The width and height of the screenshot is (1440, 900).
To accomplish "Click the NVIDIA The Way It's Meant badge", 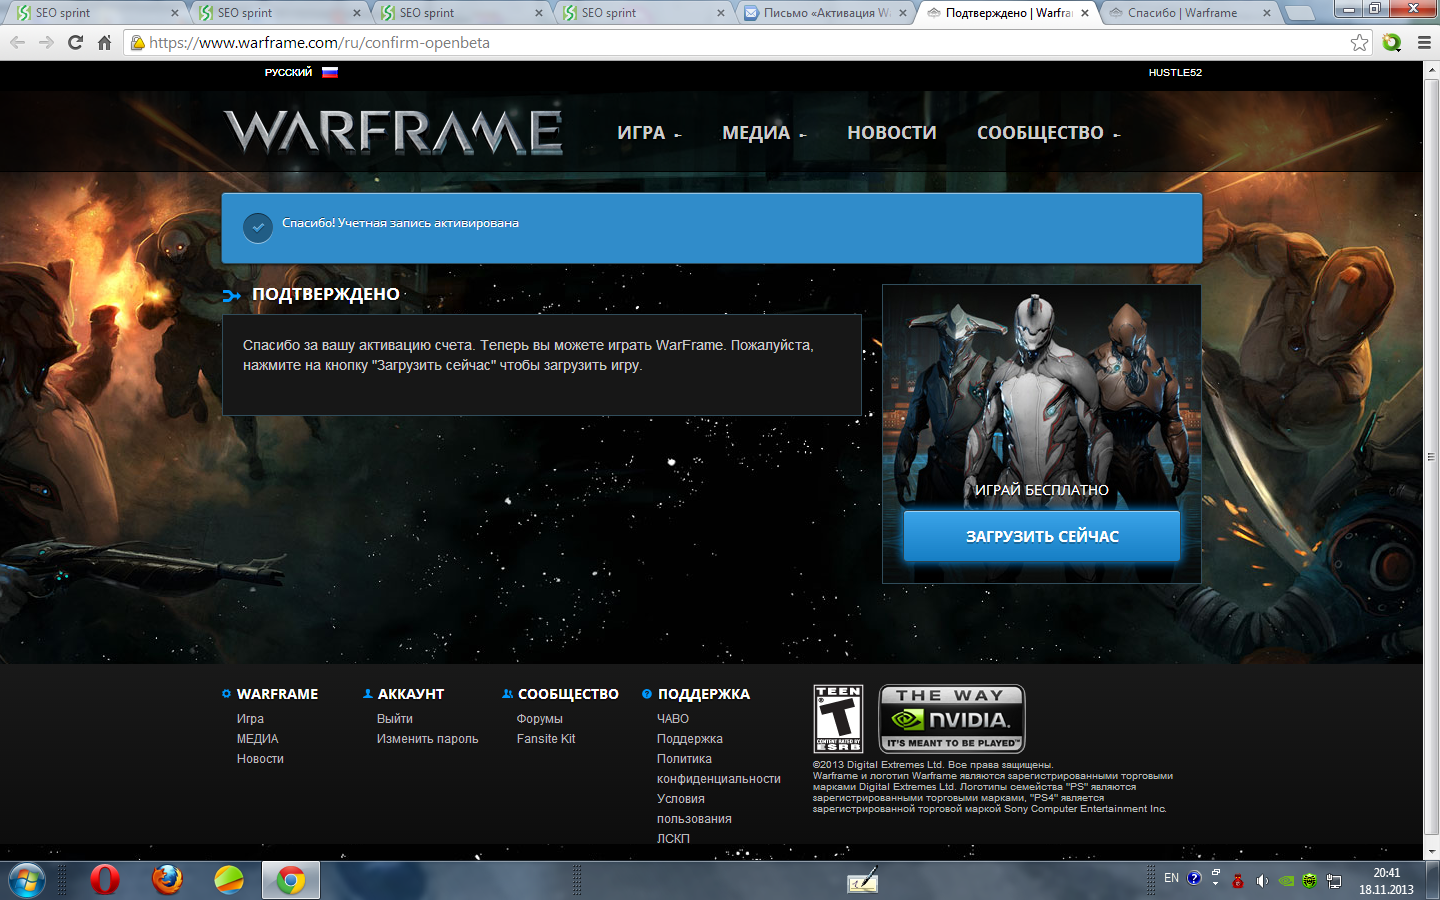I will click(x=952, y=718).
